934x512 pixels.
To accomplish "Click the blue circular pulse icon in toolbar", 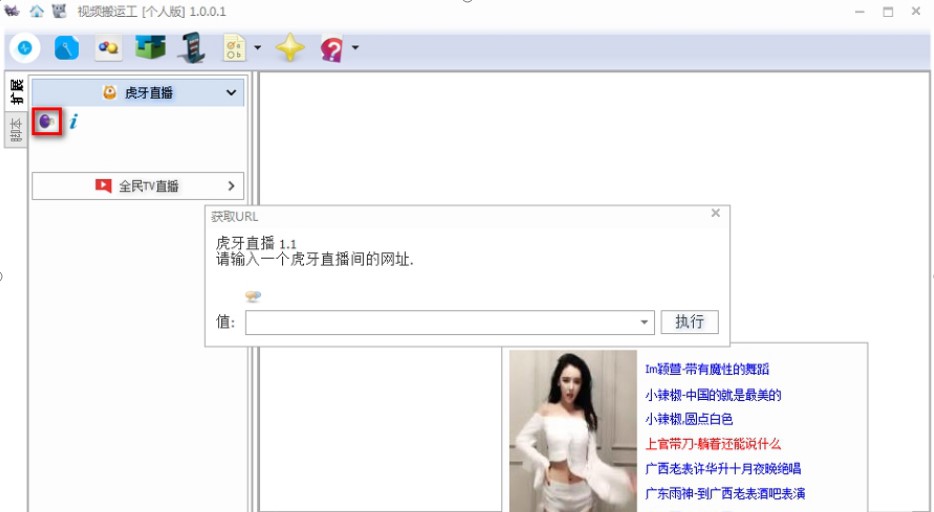I will (25, 48).
